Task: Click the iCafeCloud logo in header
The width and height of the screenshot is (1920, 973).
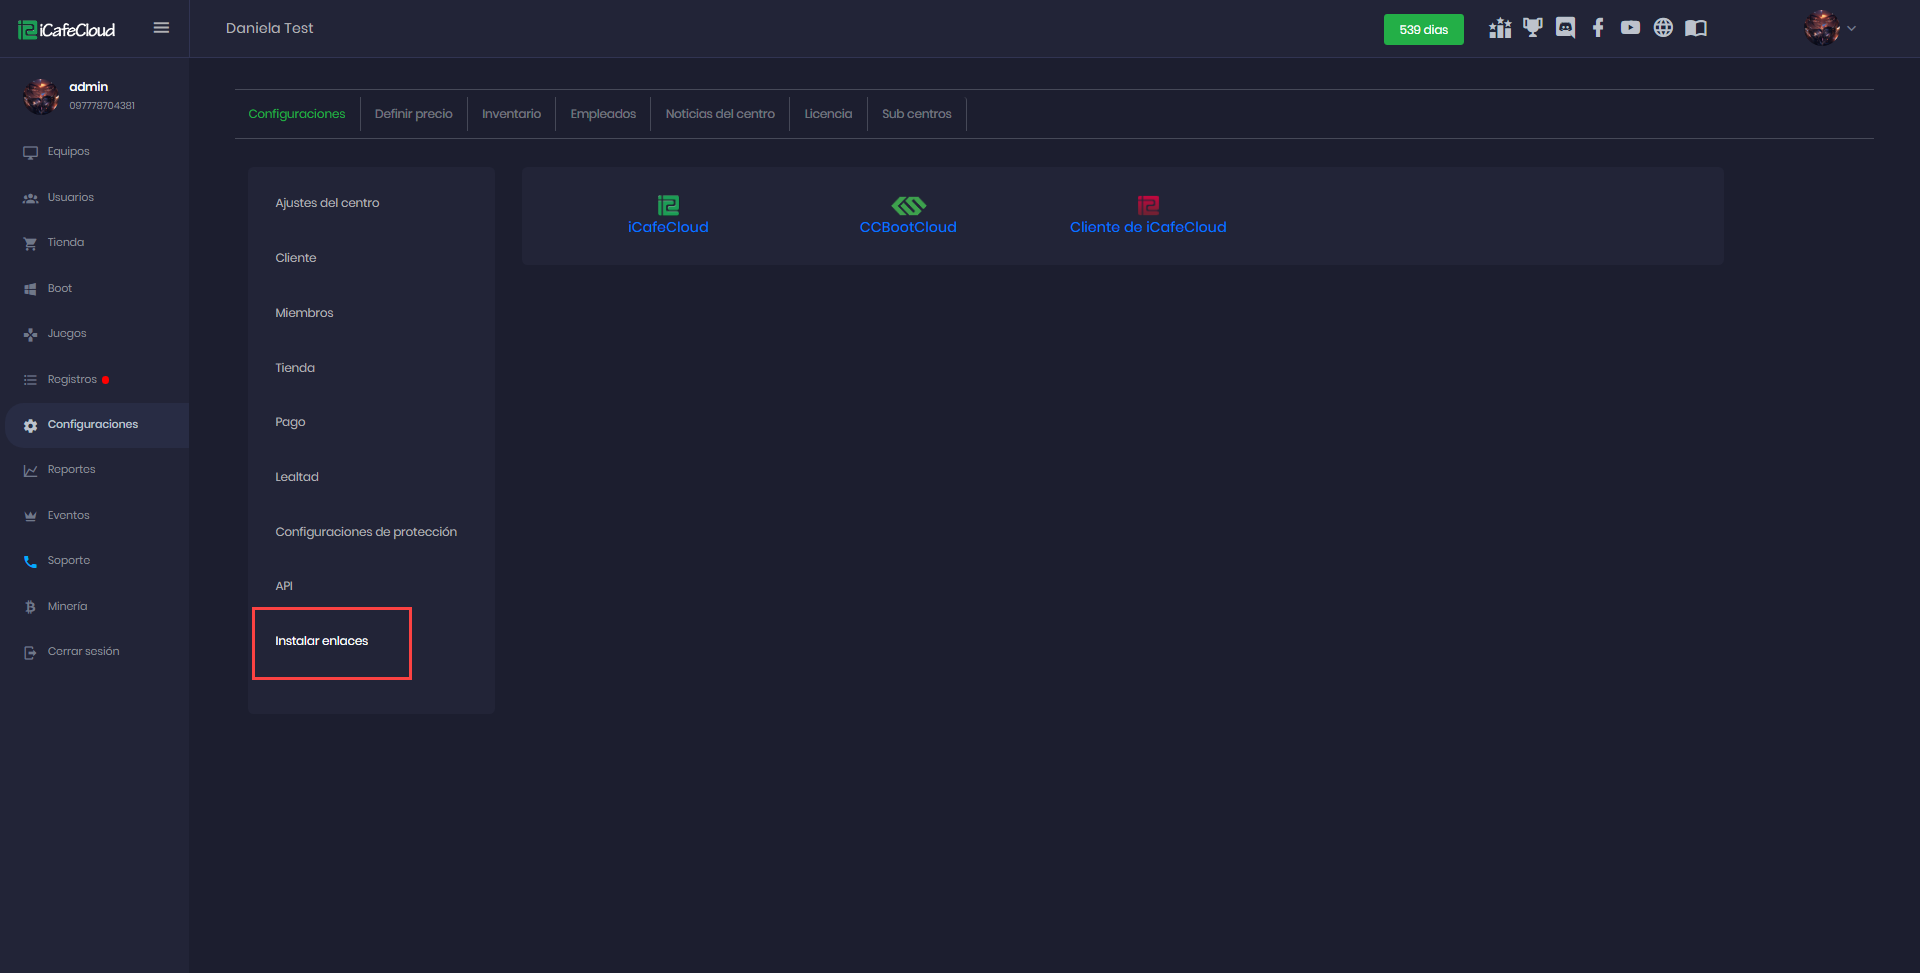Action: [67, 30]
